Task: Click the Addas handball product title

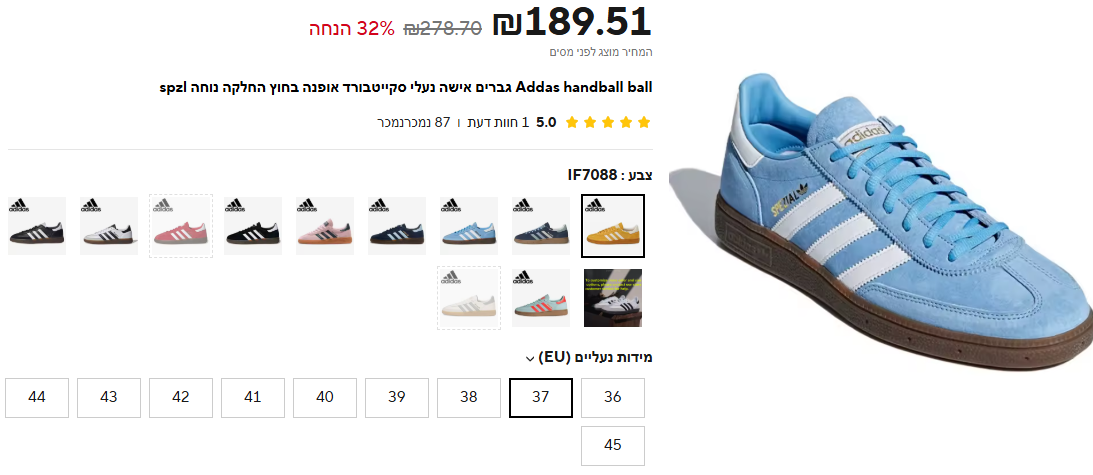Action: [406, 88]
